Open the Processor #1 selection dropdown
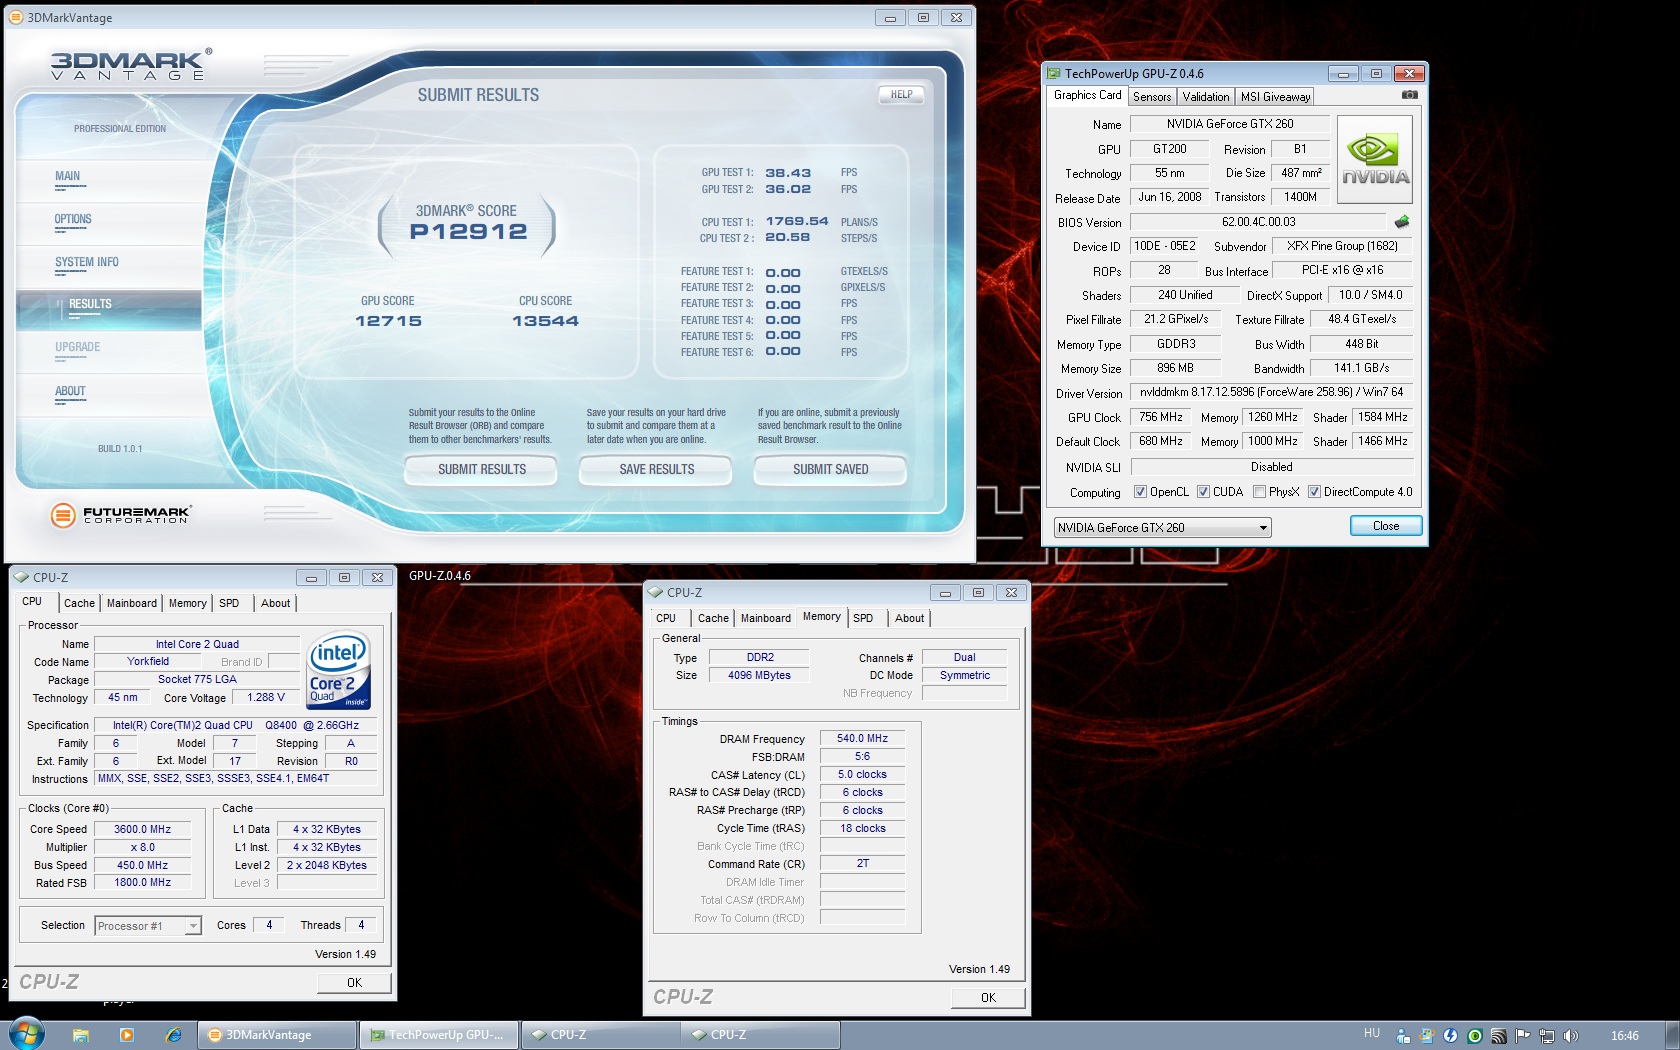The height and width of the screenshot is (1050, 1680). (148, 926)
